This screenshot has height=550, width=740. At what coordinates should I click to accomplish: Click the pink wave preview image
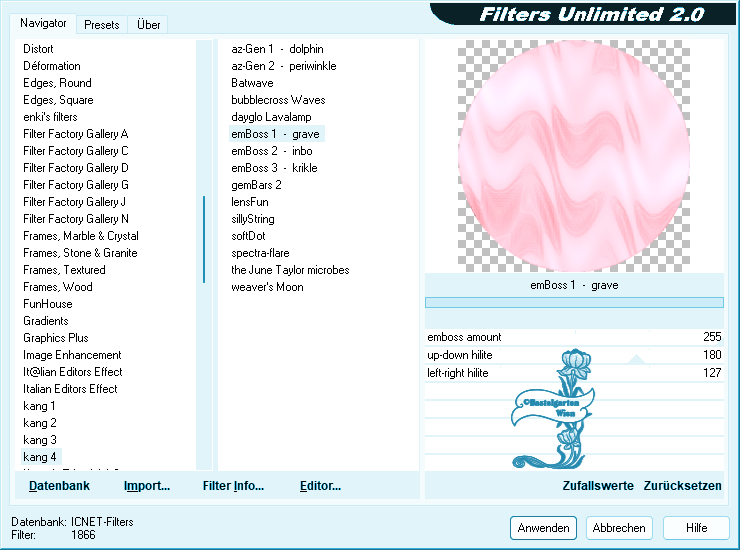pyautogui.click(x=574, y=156)
